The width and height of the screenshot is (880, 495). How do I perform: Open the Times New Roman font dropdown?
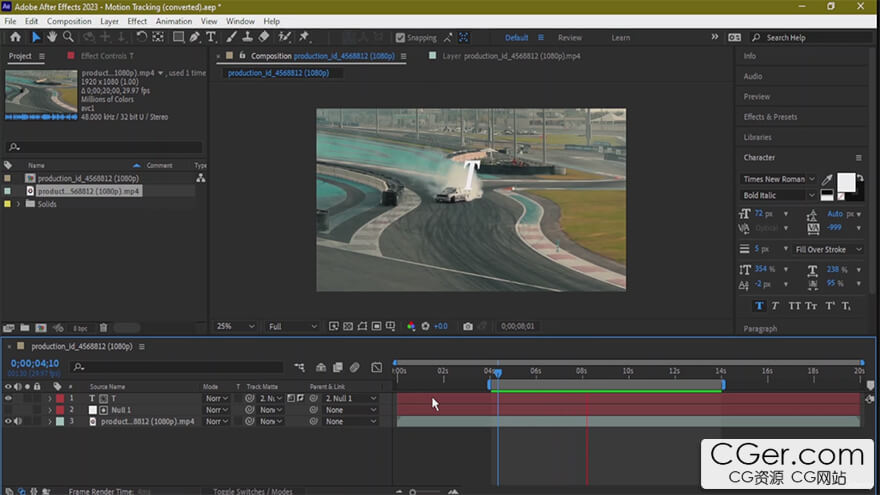[x=777, y=179]
